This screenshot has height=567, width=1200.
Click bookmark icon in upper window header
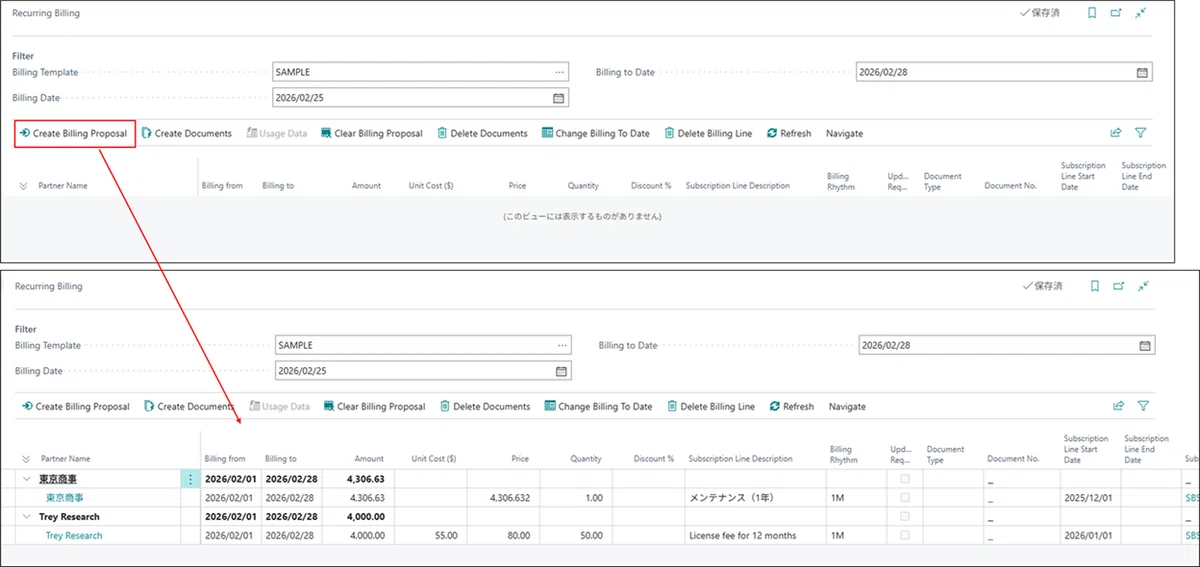pos(1092,13)
